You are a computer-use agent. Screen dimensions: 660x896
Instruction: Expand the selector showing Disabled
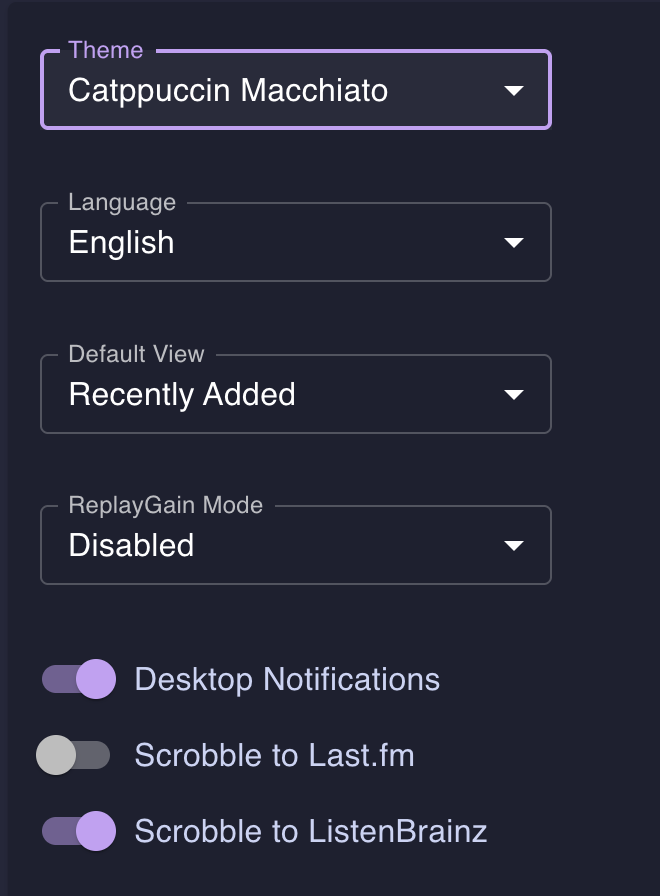[x=280, y=546]
